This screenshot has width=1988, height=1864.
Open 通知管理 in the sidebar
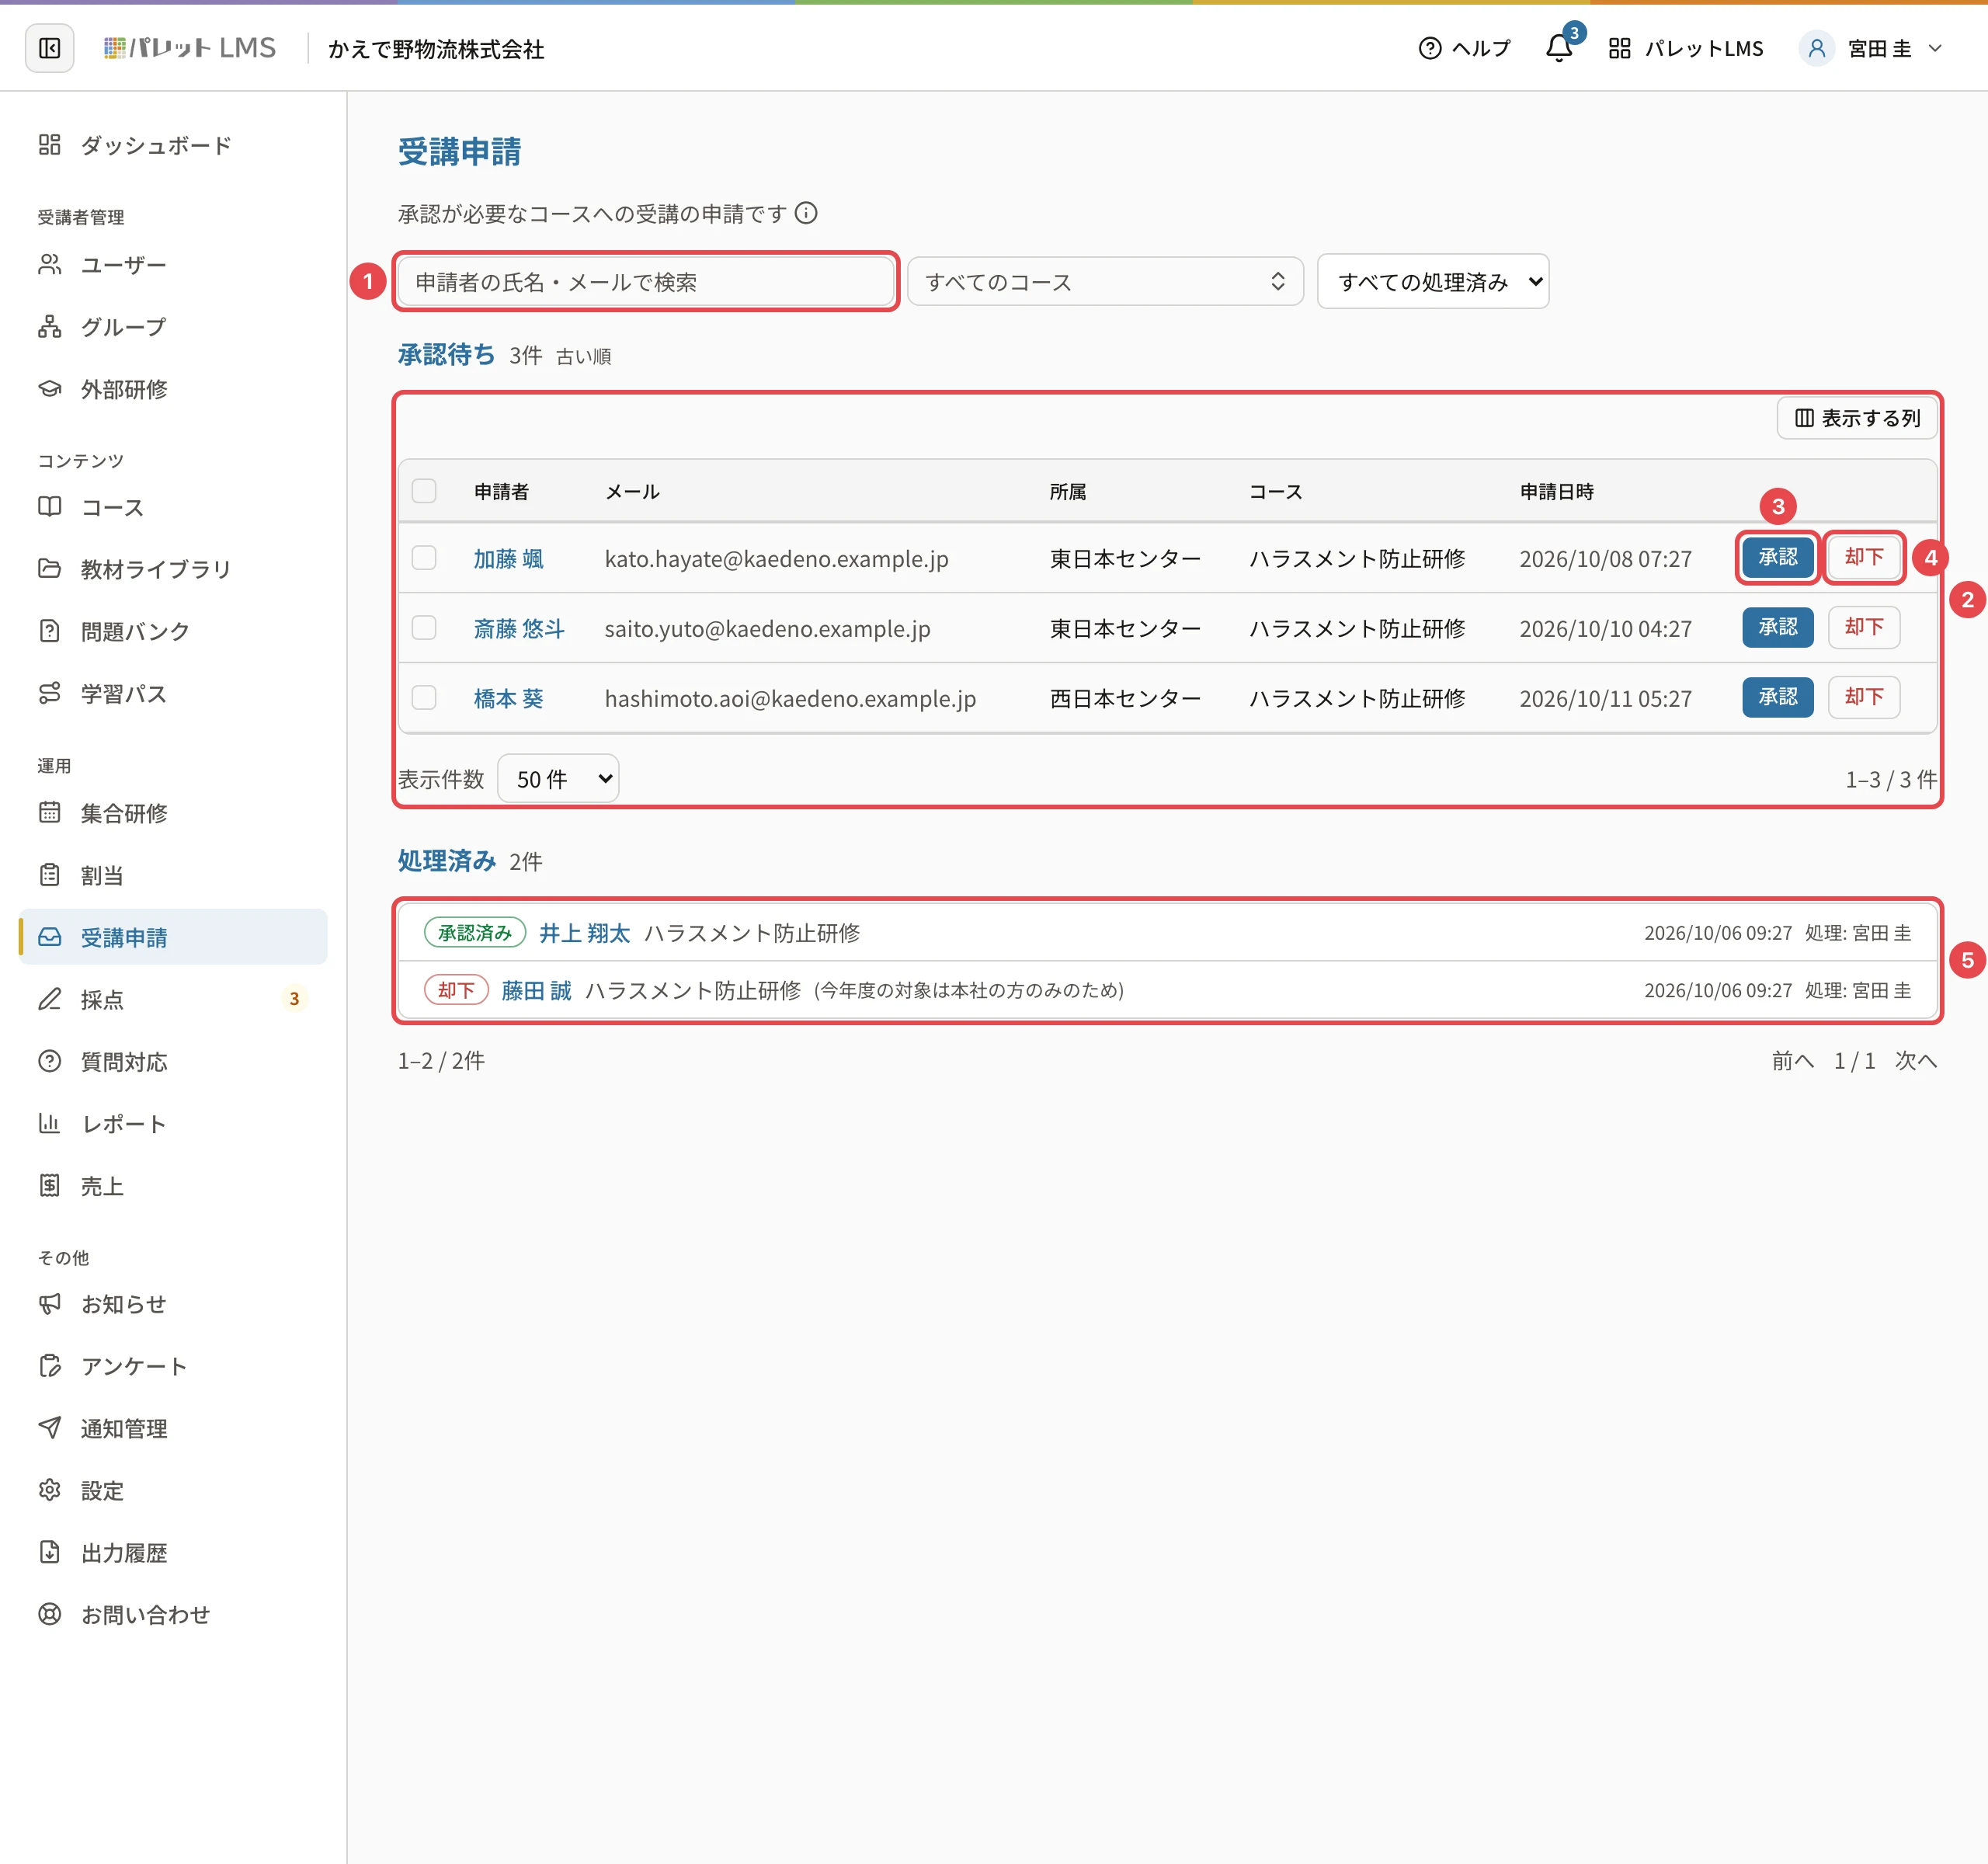tap(173, 1428)
